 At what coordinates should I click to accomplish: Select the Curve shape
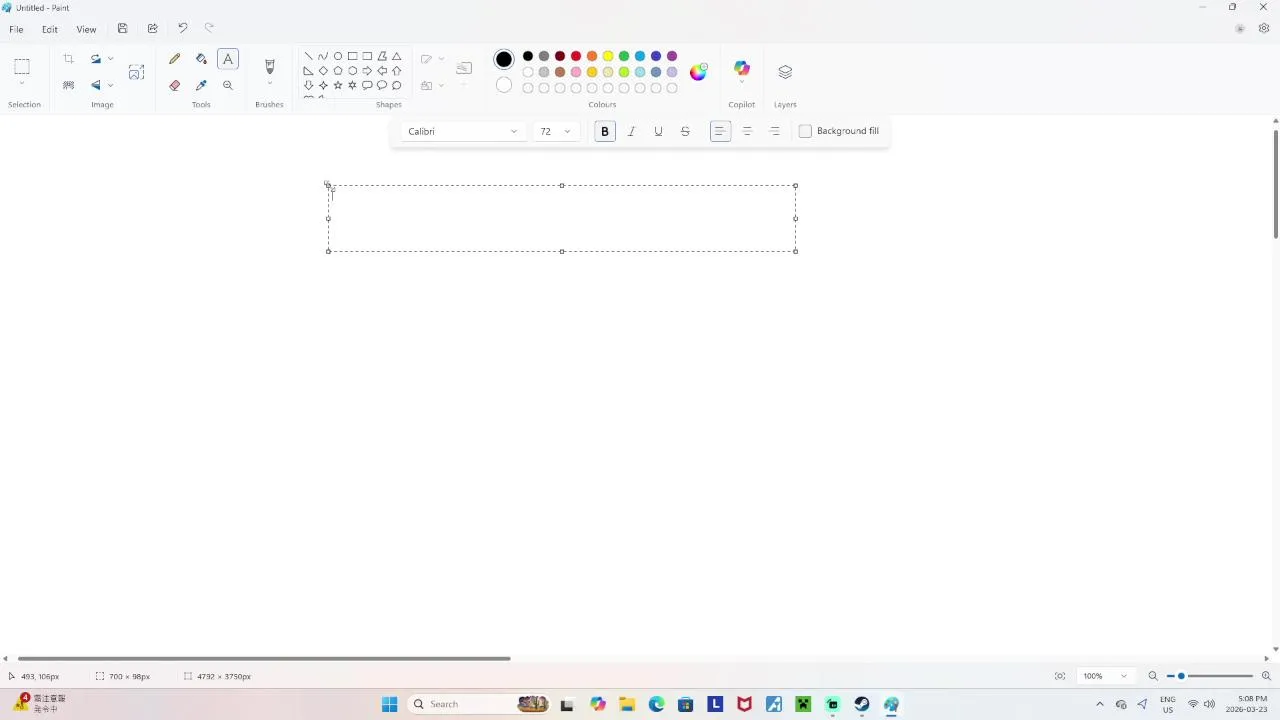coord(323,56)
